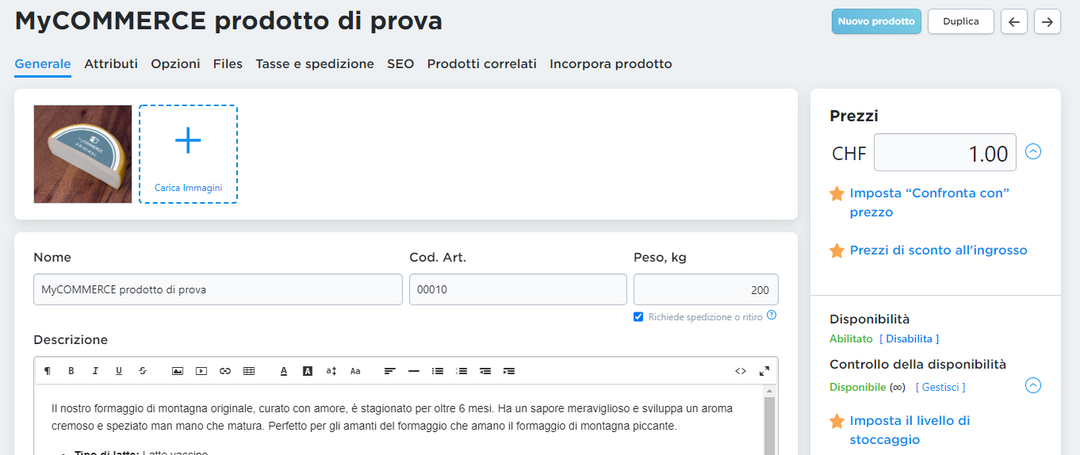
Task: Go to previous product with left arrow
Action: point(1014,21)
